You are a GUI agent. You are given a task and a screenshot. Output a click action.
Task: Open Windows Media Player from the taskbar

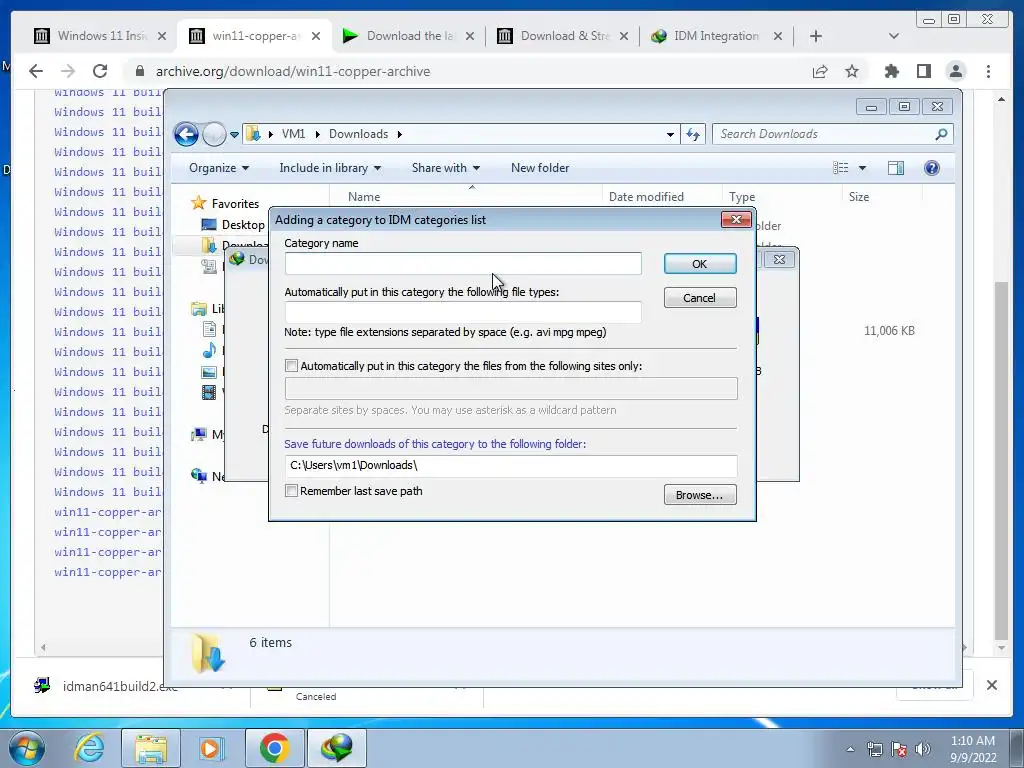point(211,748)
